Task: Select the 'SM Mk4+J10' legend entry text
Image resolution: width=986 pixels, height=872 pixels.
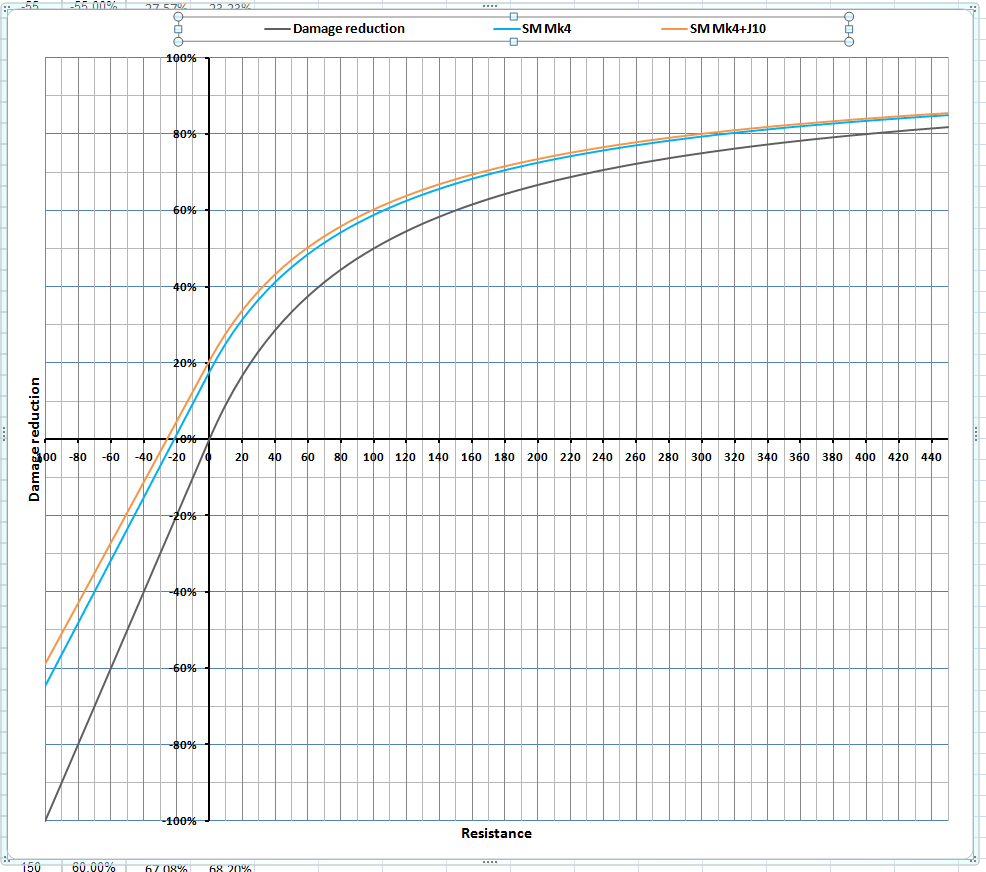Action: coord(728,29)
